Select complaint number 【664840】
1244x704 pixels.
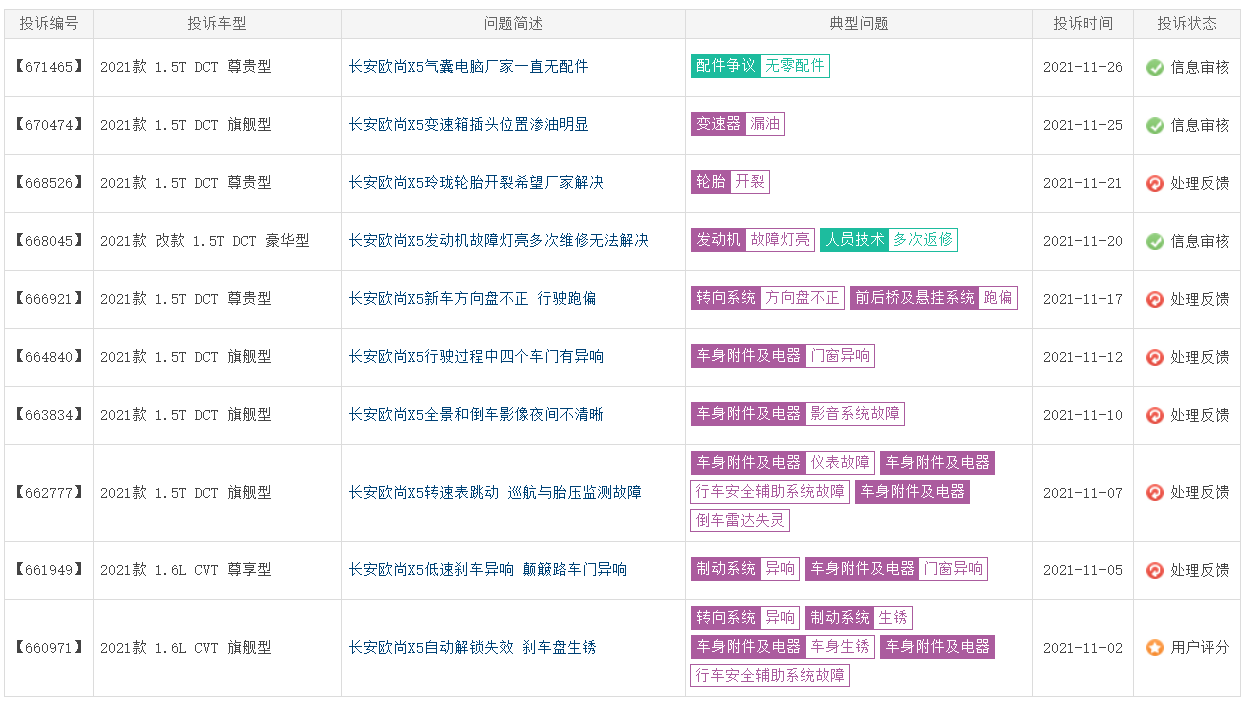tap(49, 357)
